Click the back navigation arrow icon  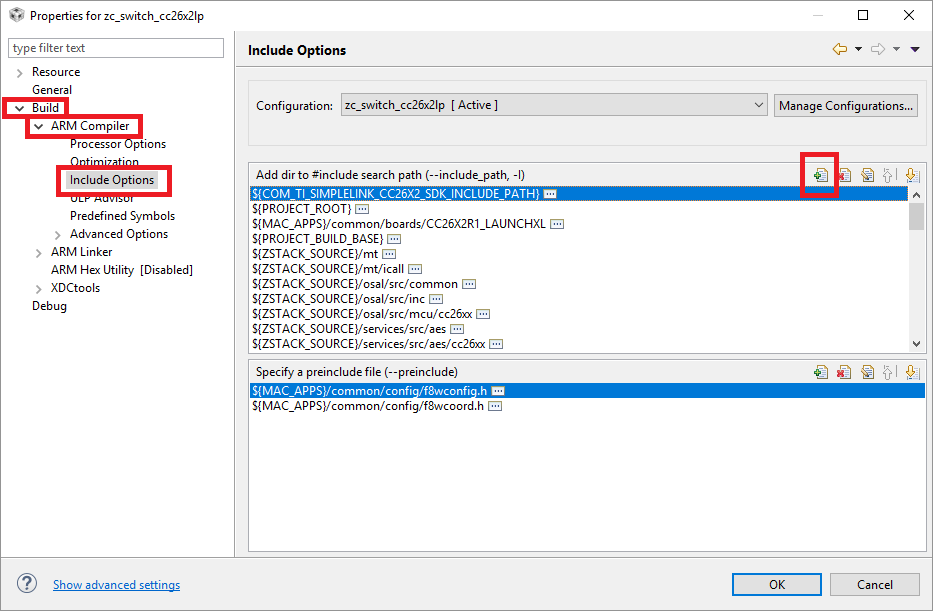839,49
